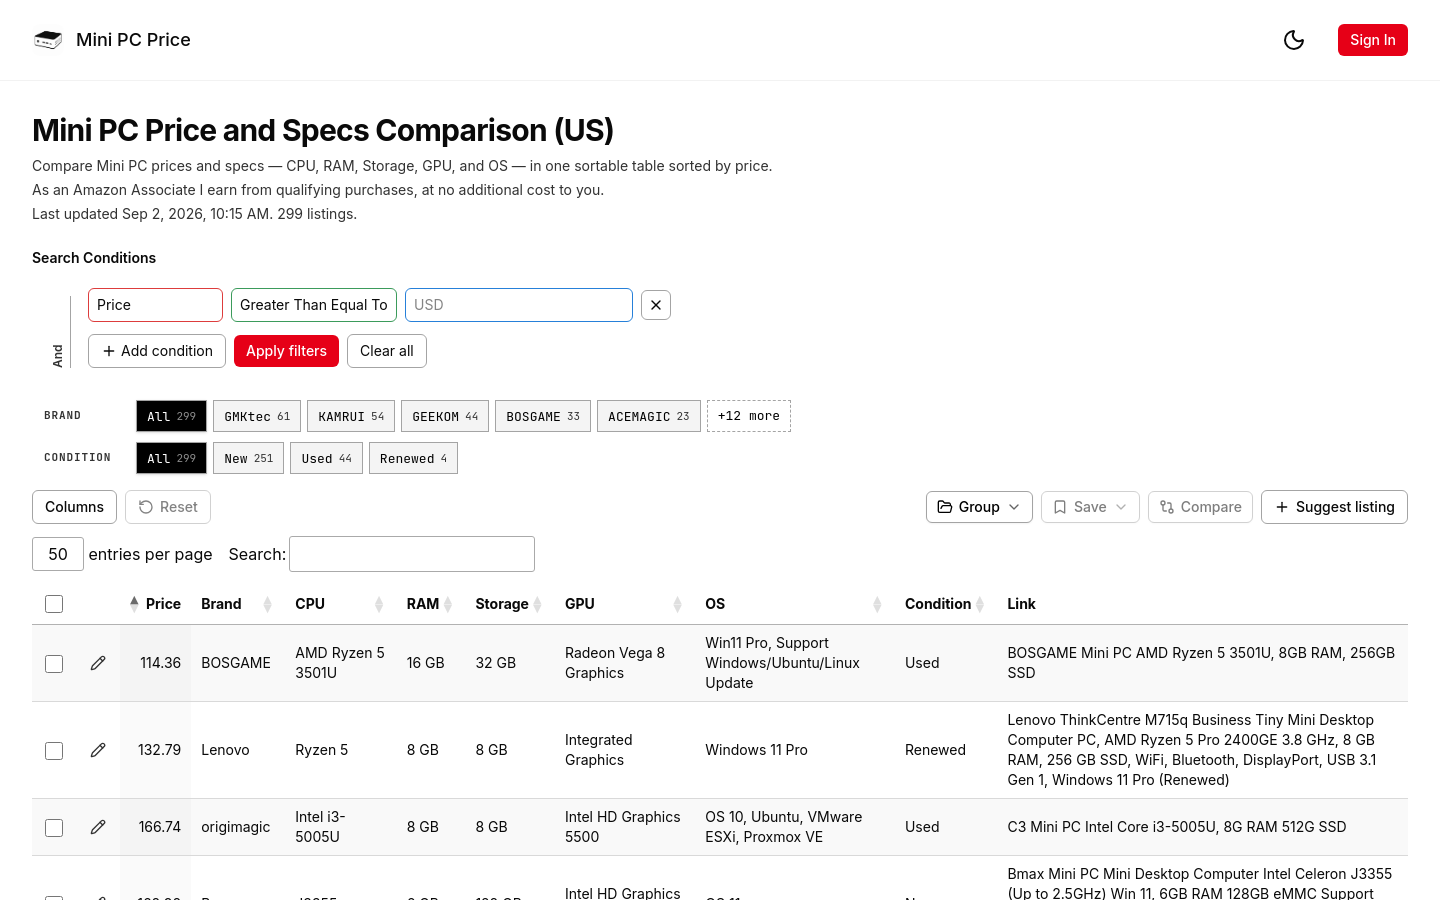Image resolution: width=1440 pixels, height=900 pixels.
Task: Click the 'AMD Ryzen 5 3501U' cell
Action: pos(340,663)
